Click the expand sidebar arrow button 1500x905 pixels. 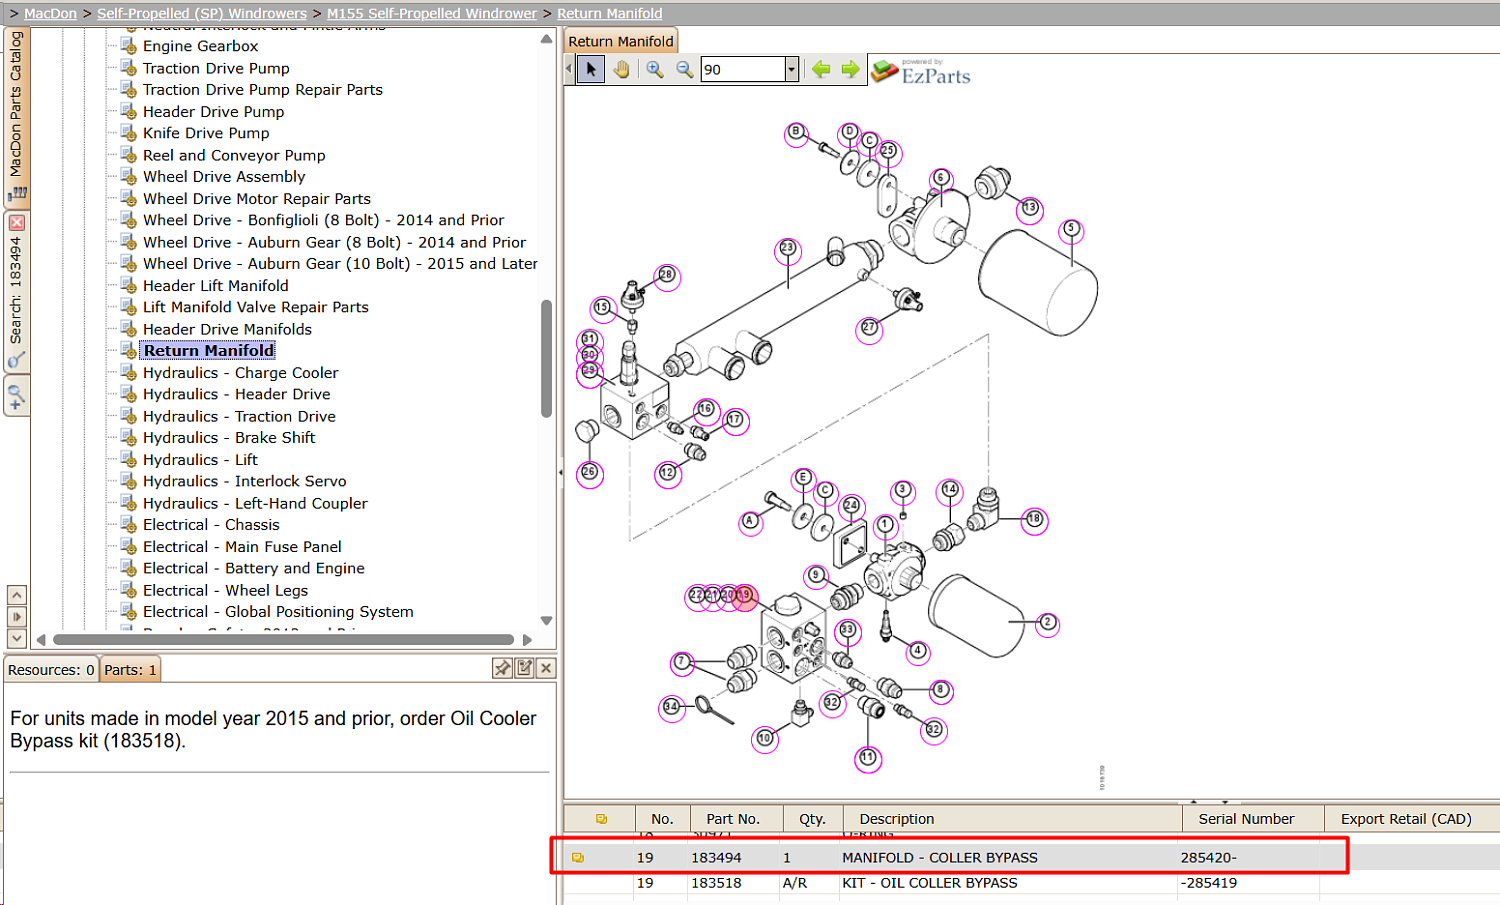[x=17, y=617]
